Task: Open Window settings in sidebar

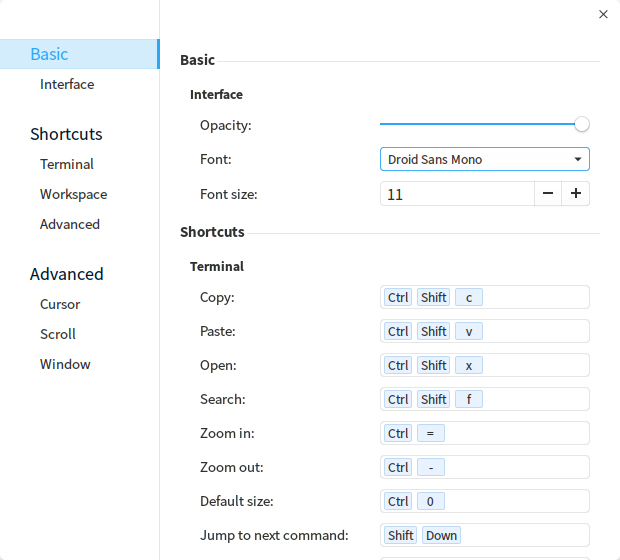Action: tap(65, 364)
